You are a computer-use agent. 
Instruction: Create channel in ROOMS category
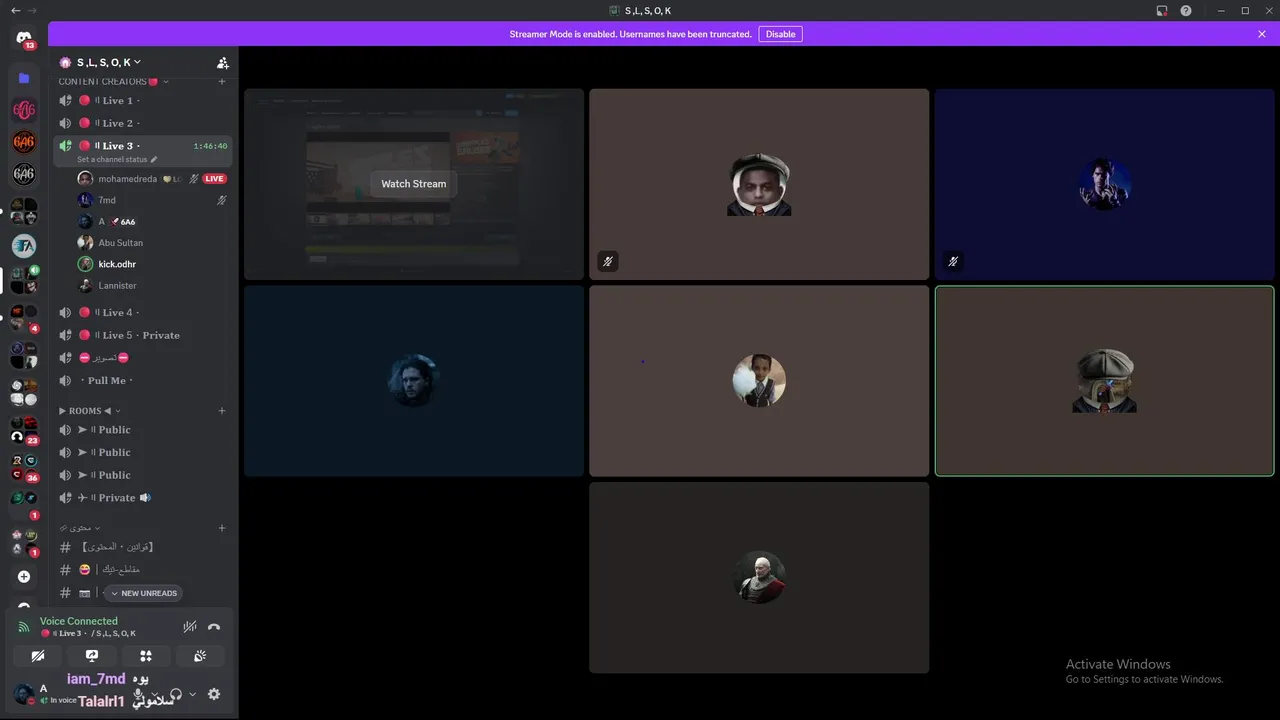pos(222,411)
